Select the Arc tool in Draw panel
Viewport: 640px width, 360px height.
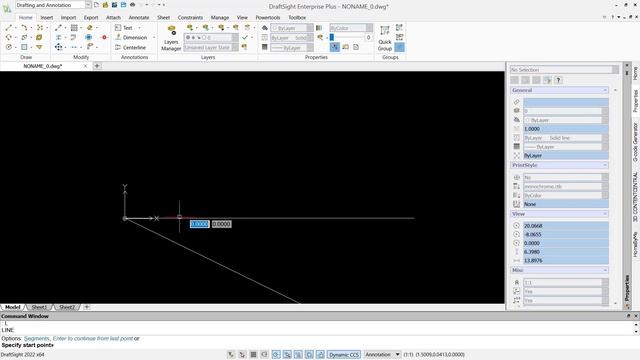[24, 28]
